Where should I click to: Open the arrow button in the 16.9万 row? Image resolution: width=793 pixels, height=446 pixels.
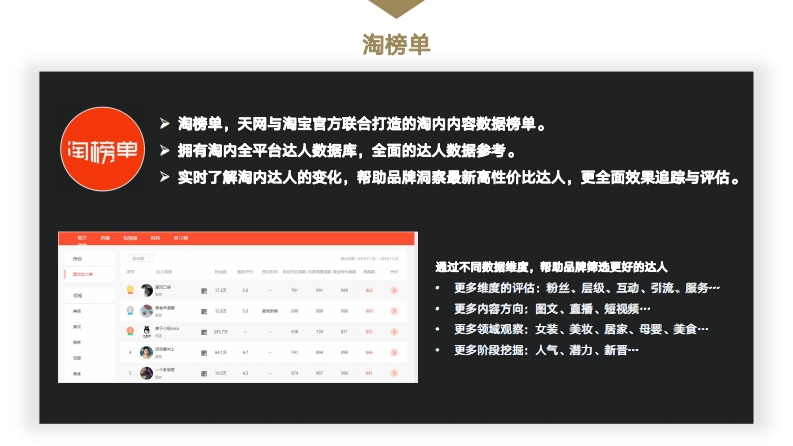(394, 373)
